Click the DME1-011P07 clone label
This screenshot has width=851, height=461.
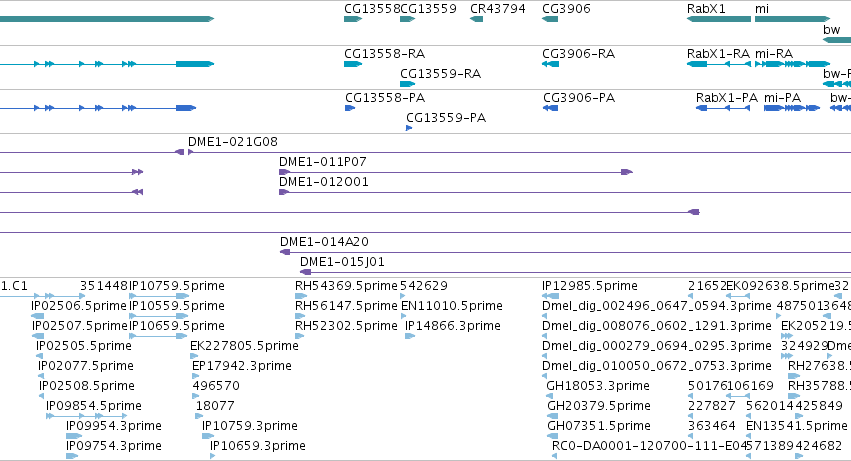322,162
